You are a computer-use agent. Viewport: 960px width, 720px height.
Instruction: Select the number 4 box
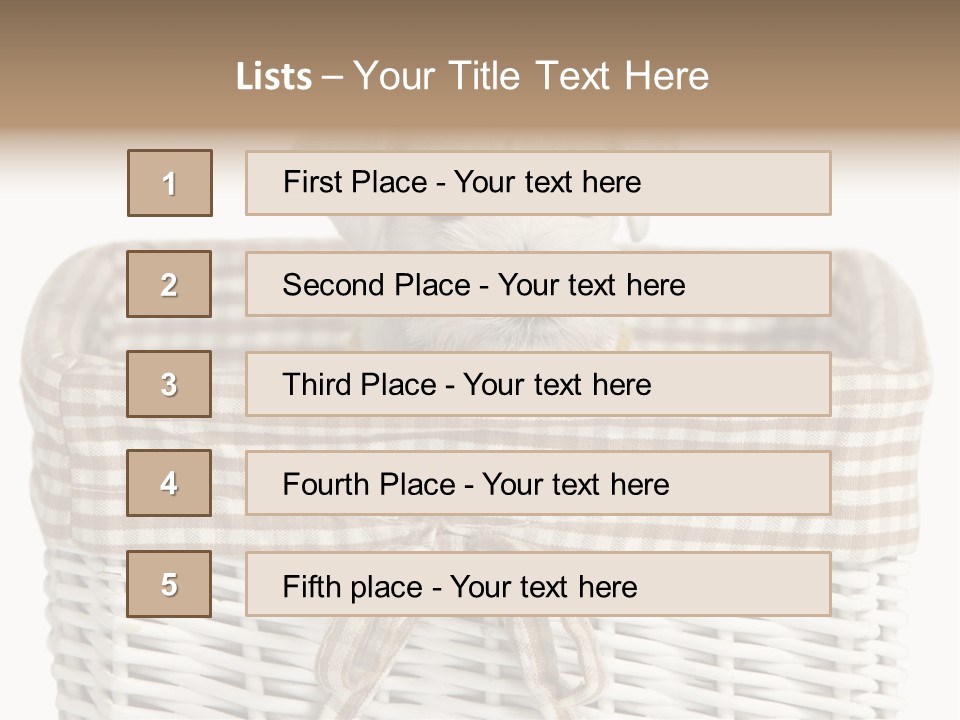click(169, 483)
